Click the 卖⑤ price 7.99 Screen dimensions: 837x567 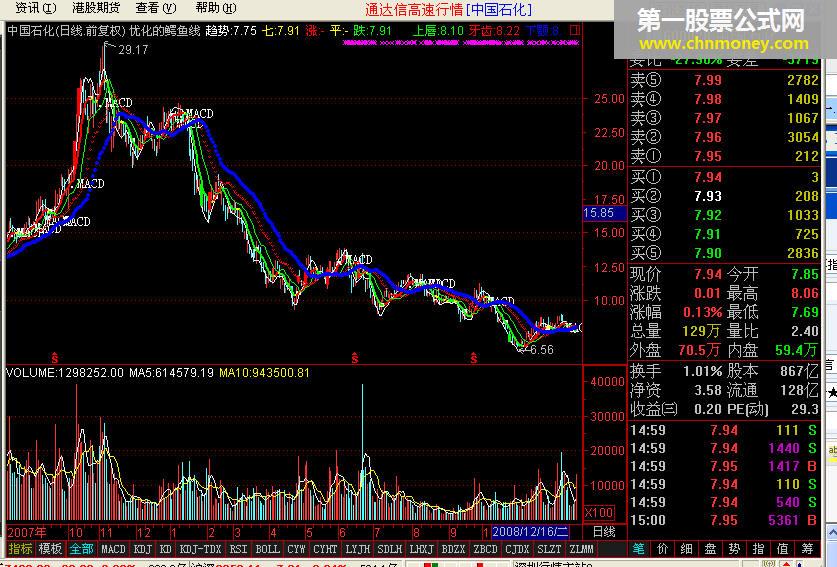708,80
